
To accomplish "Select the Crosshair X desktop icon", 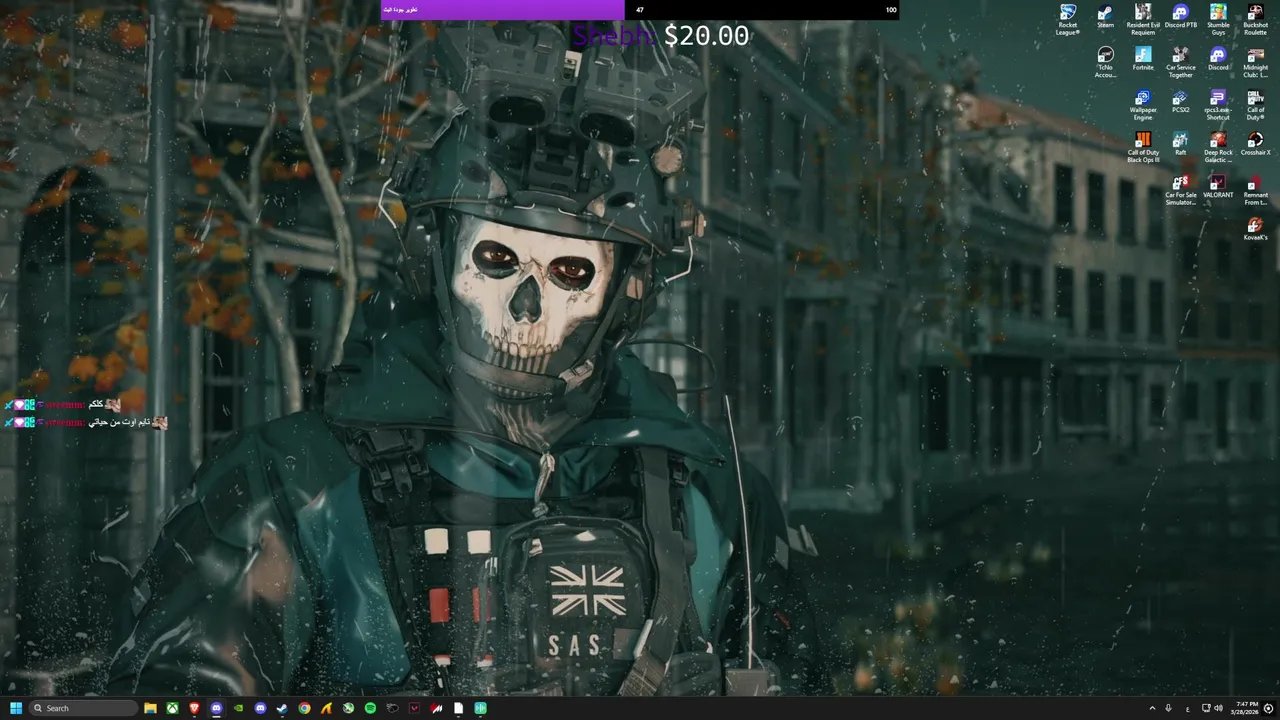I will pyautogui.click(x=1255, y=144).
